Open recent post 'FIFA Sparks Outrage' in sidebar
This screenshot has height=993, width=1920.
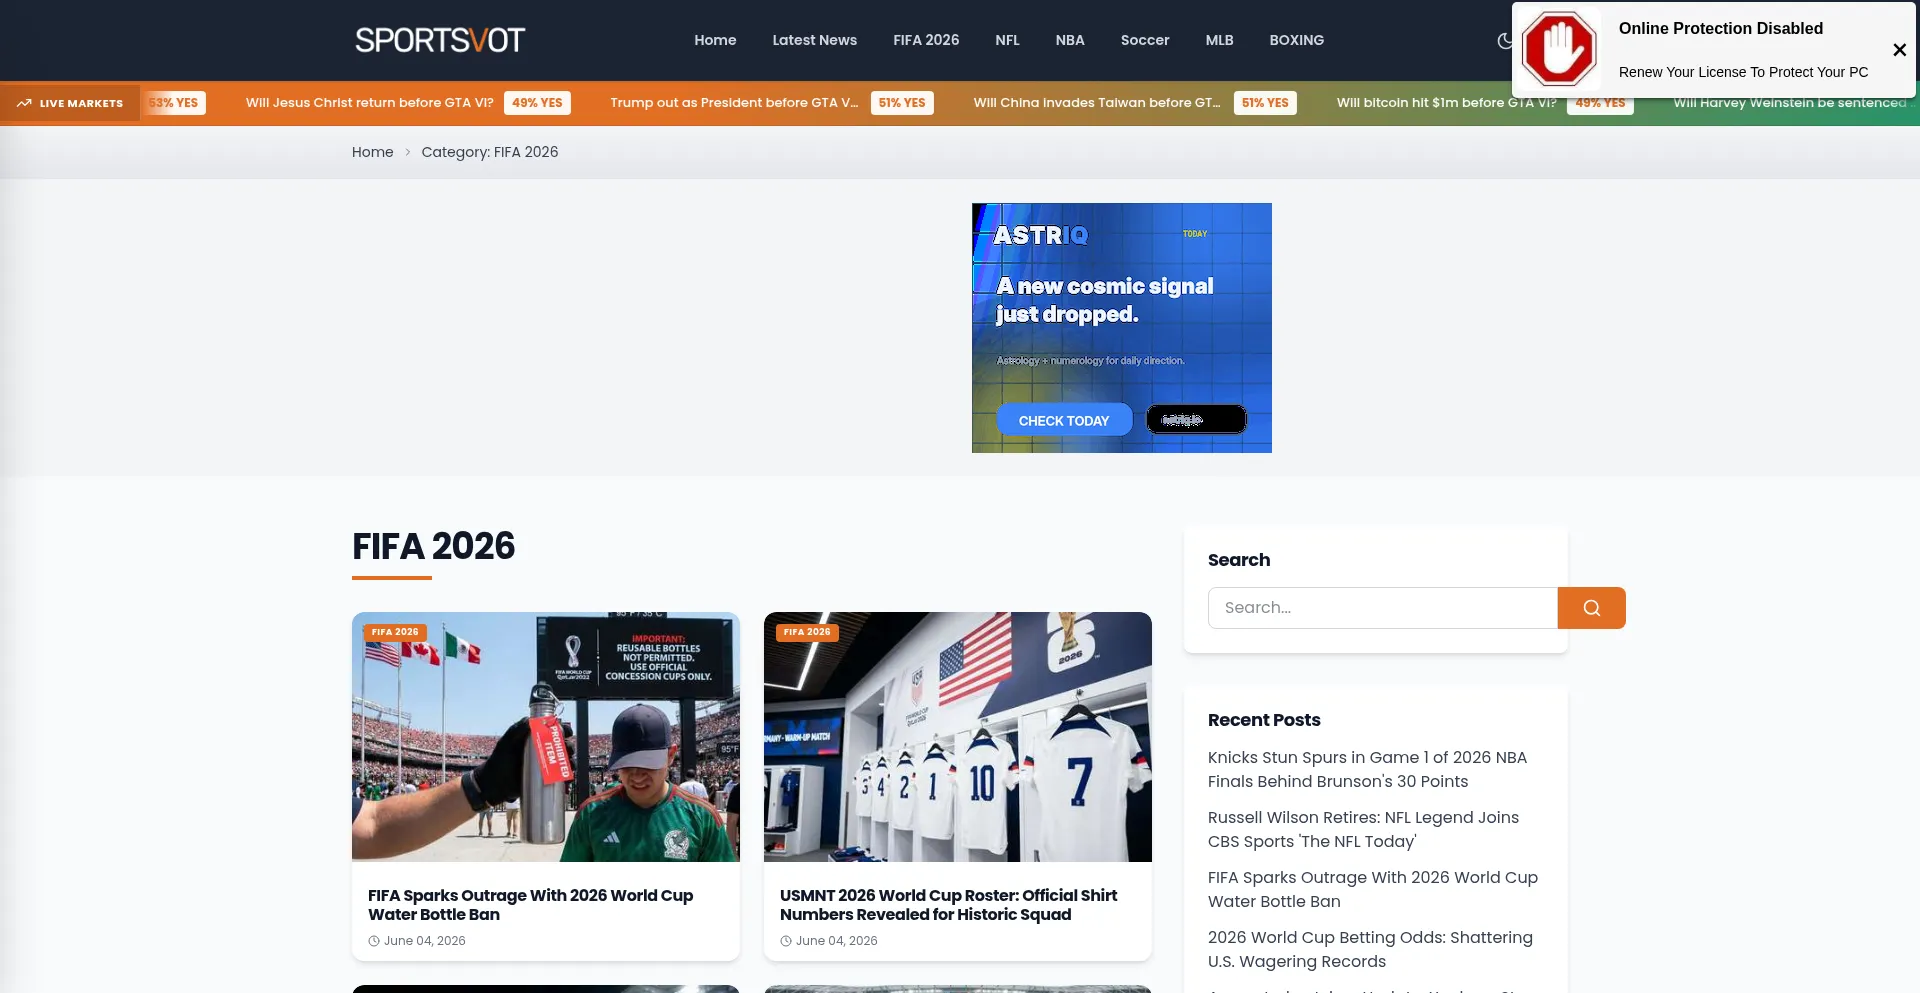[x=1373, y=890]
